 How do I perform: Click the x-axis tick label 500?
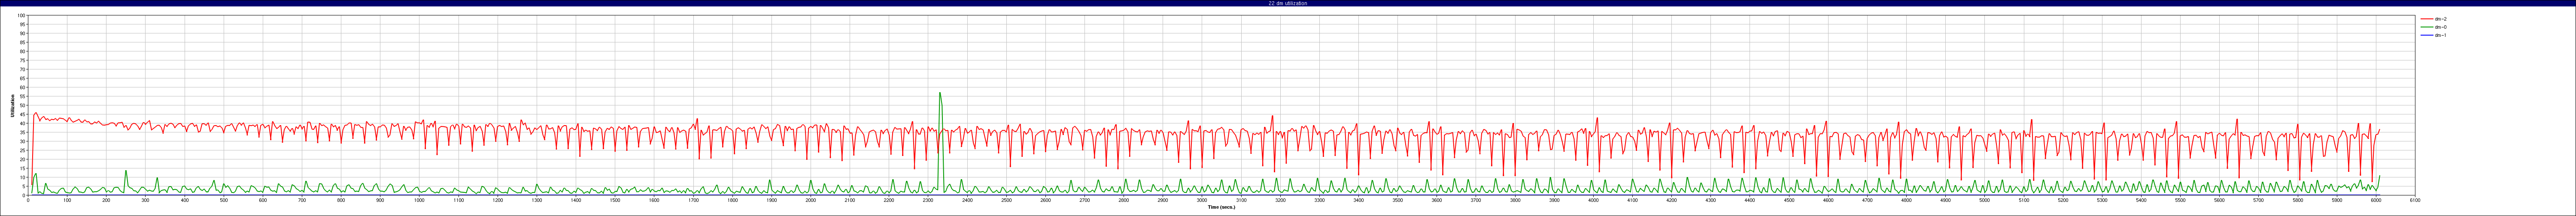pos(224,200)
